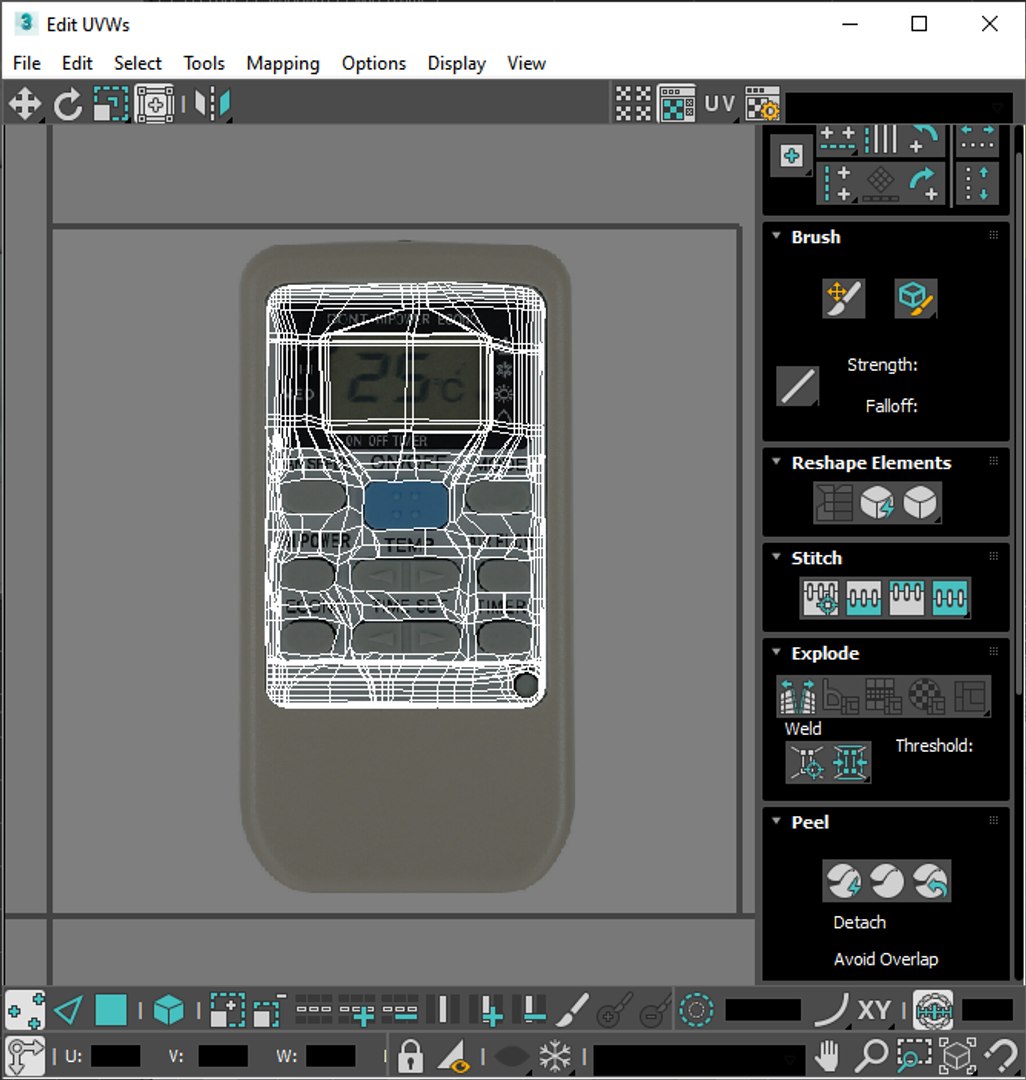Screen dimensions: 1026x1080
Task: Collapse the Brush rollout
Action: [776, 236]
